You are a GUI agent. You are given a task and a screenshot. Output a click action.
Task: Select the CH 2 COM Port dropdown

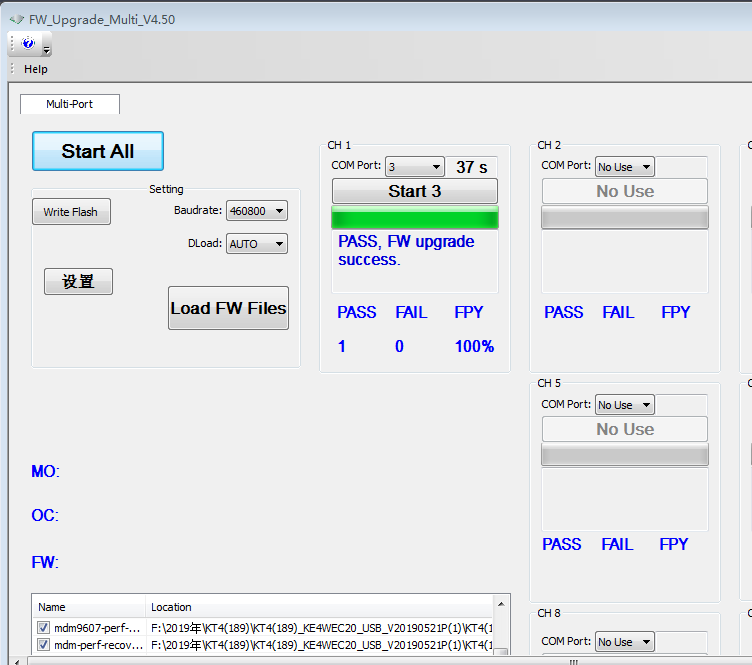pyautogui.click(x=625, y=167)
